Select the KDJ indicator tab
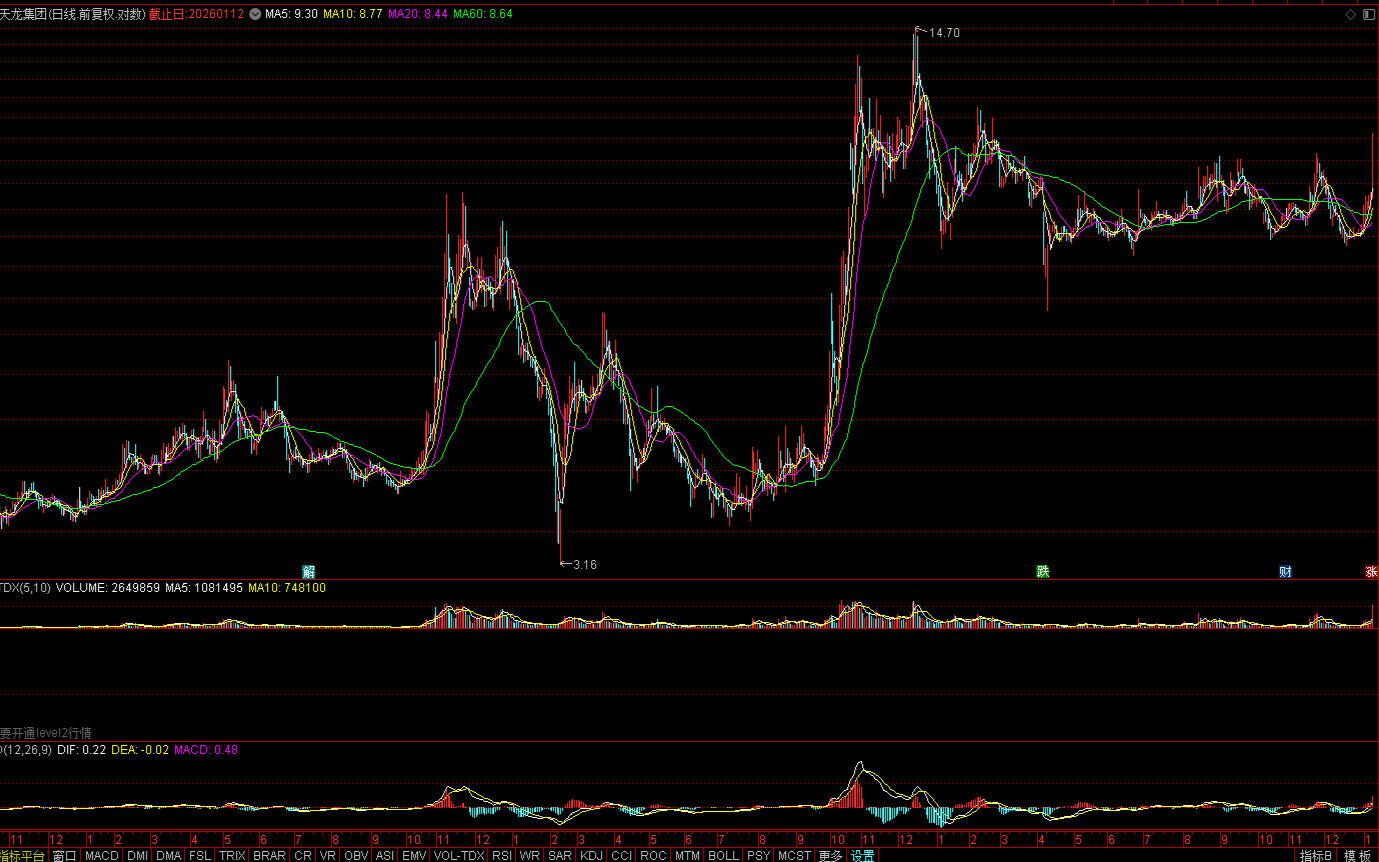The height and width of the screenshot is (862, 1379). tap(591, 855)
